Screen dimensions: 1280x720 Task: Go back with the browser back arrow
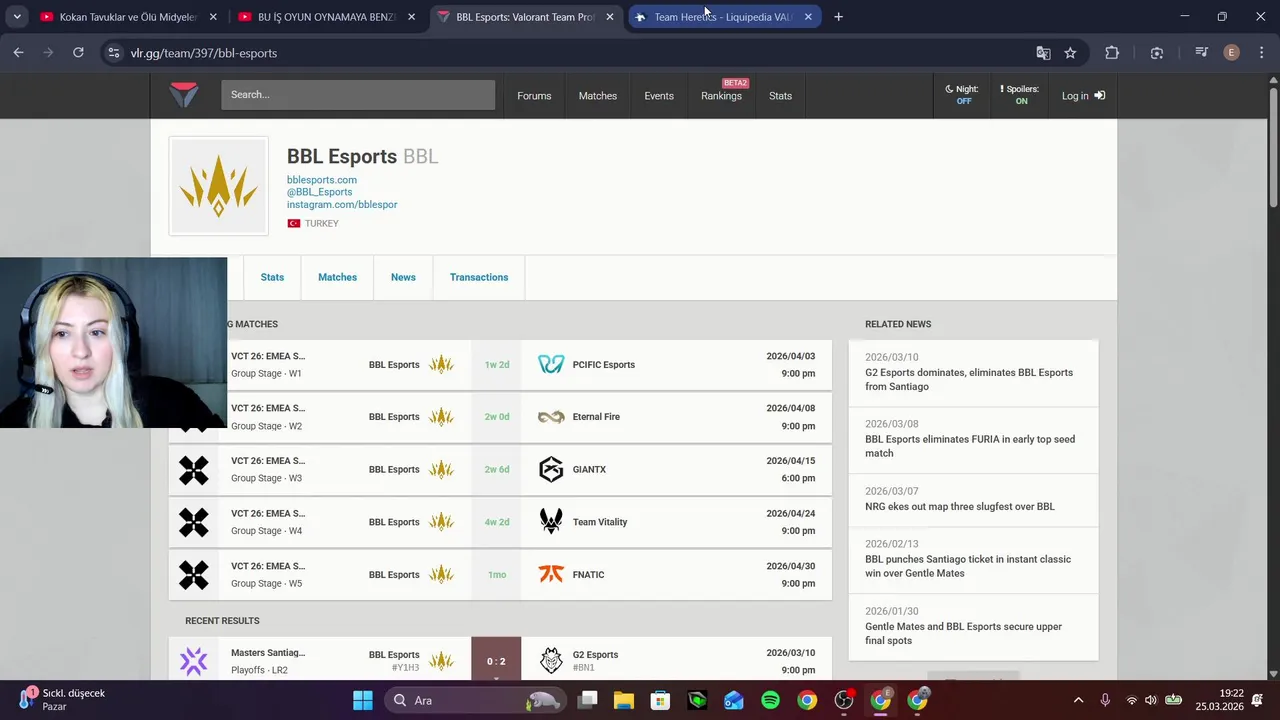tap(18, 53)
